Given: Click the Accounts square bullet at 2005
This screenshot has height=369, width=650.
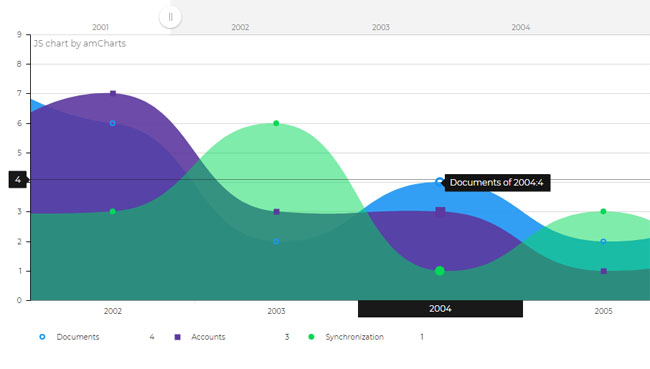Looking at the screenshot, I should tap(604, 271).
